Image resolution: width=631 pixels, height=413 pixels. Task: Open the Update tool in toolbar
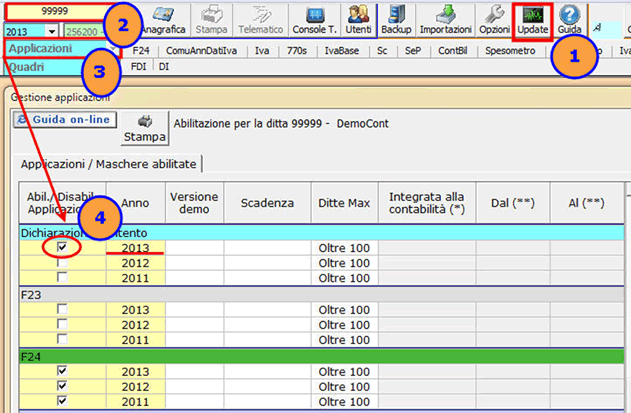pos(533,19)
